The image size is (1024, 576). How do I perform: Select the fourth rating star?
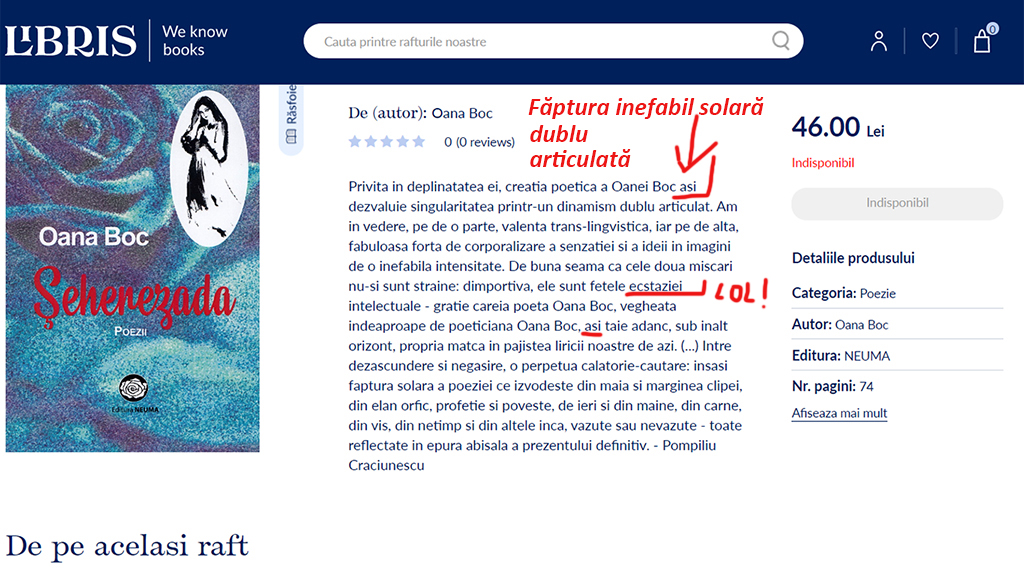coord(403,142)
